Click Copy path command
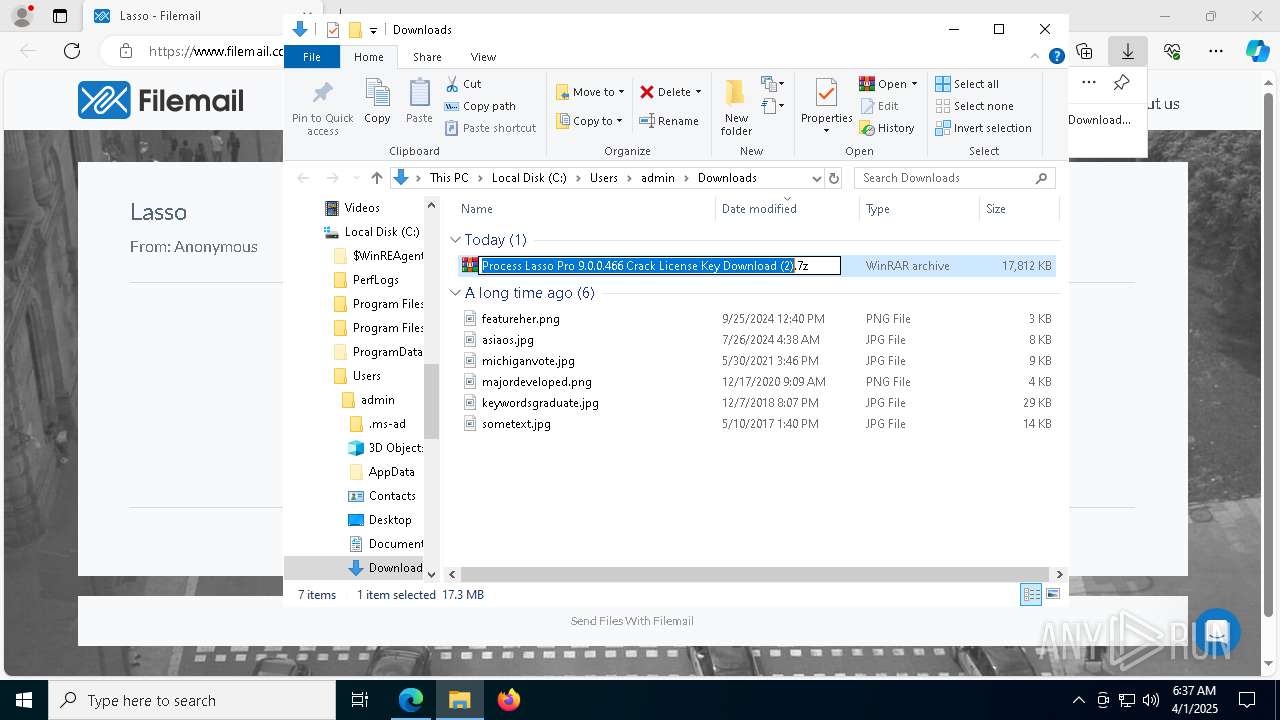1280x720 pixels. click(480, 106)
